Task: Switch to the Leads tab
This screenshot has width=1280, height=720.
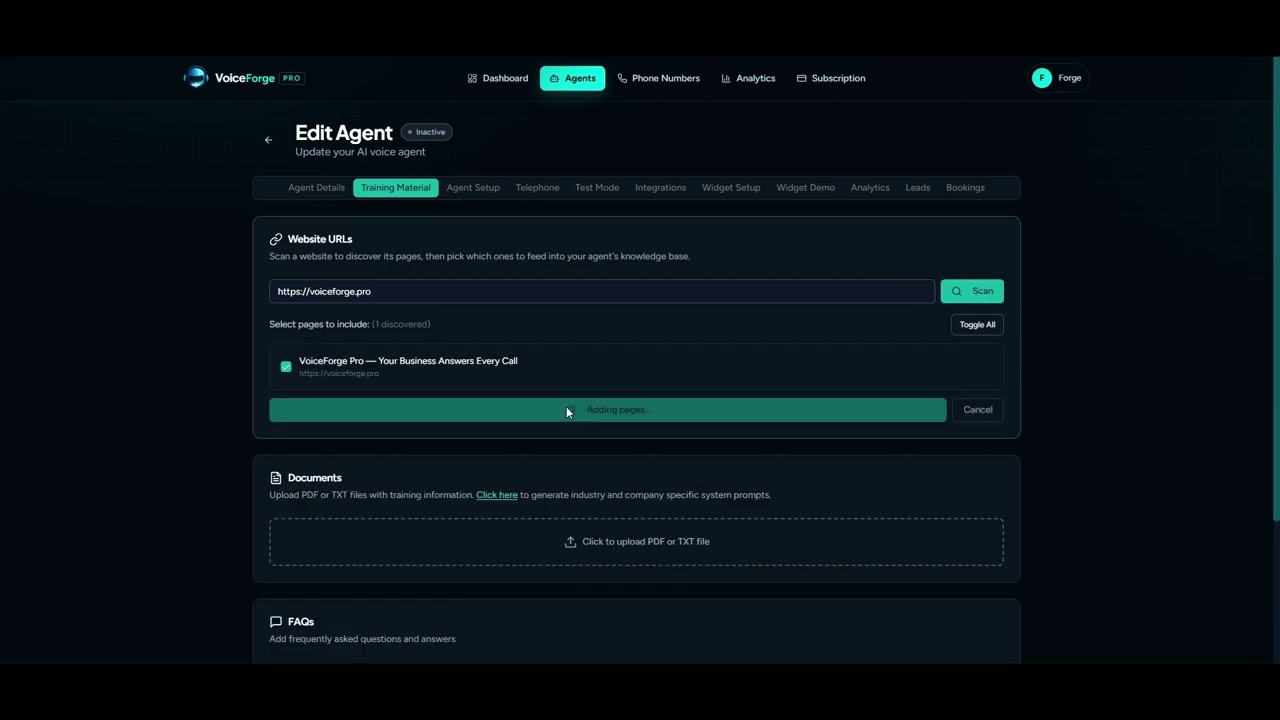Action: pos(918,188)
